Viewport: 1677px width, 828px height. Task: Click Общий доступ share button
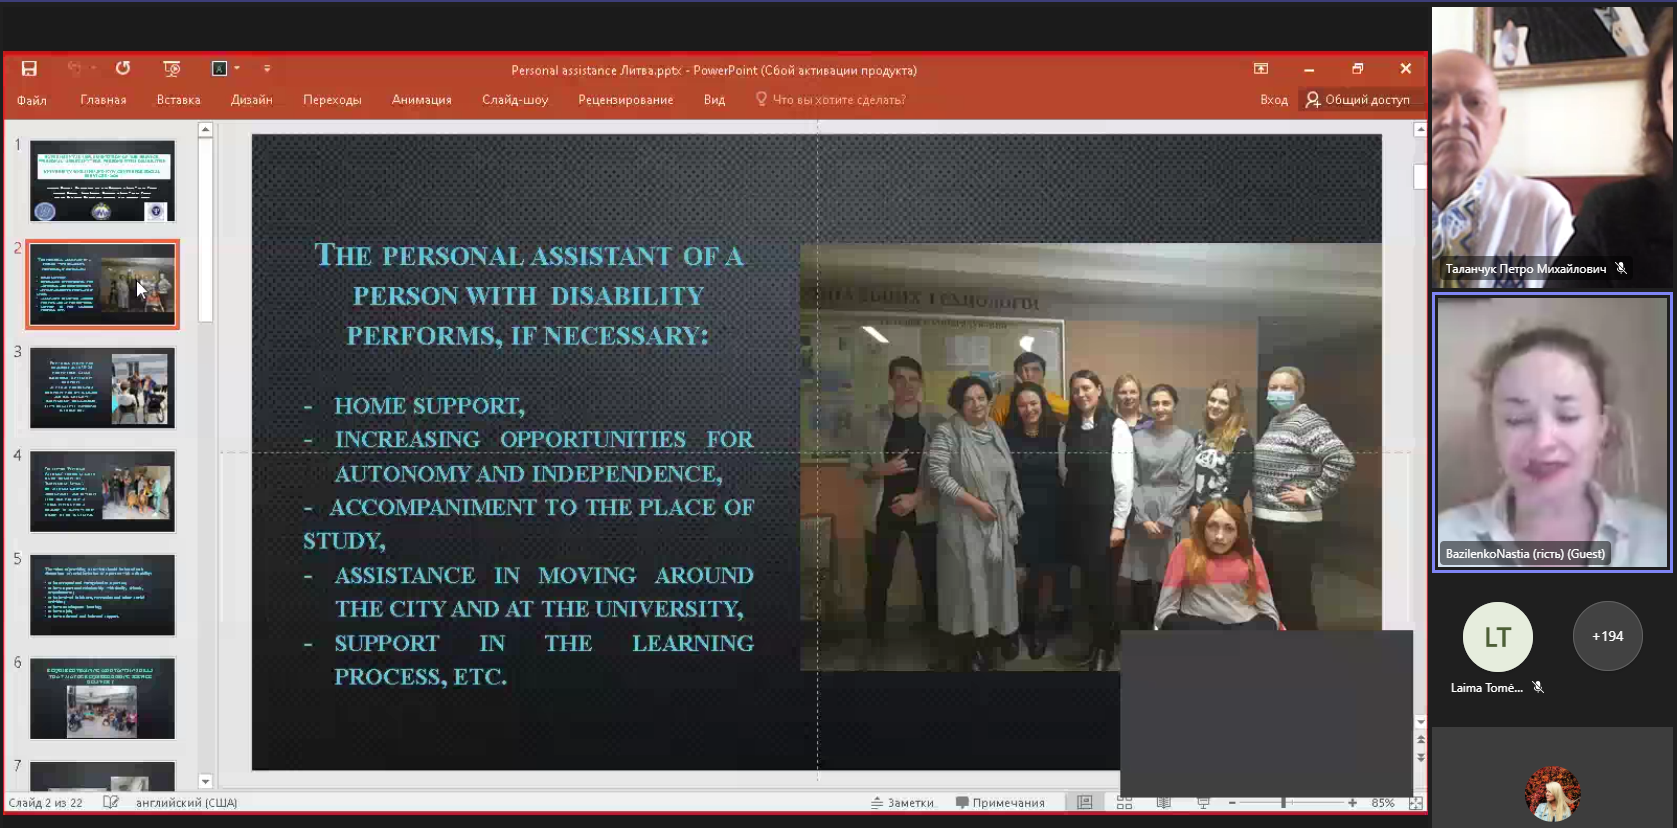pos(1357,100)
